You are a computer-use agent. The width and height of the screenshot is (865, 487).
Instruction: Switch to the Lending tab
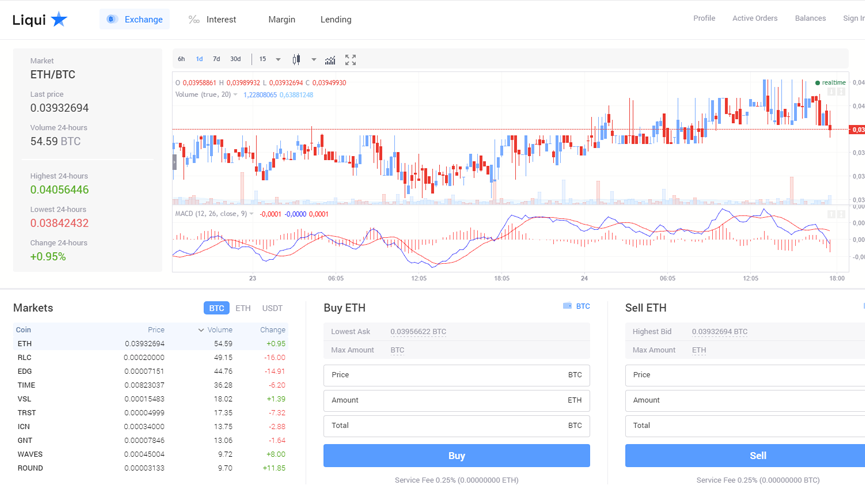point(335,19)
